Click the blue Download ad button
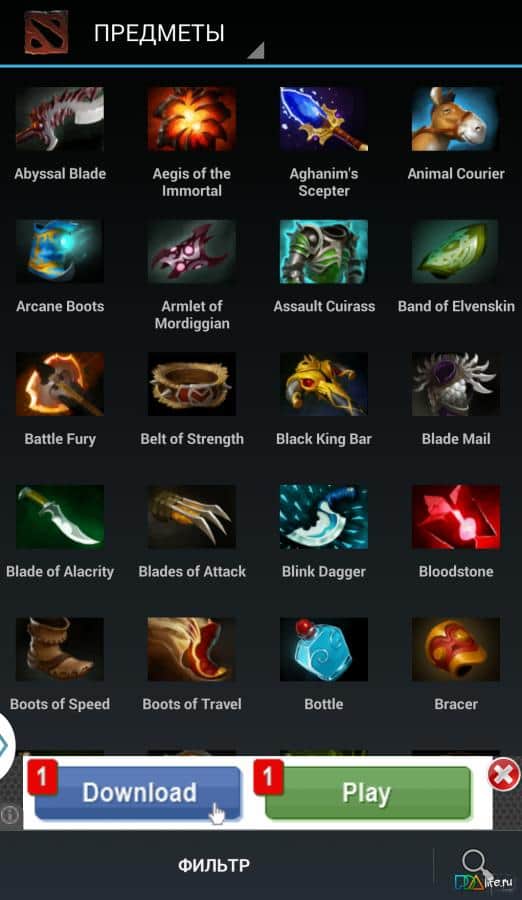The height and width of the screenshot is (900, 522). [x=138, y=793]
